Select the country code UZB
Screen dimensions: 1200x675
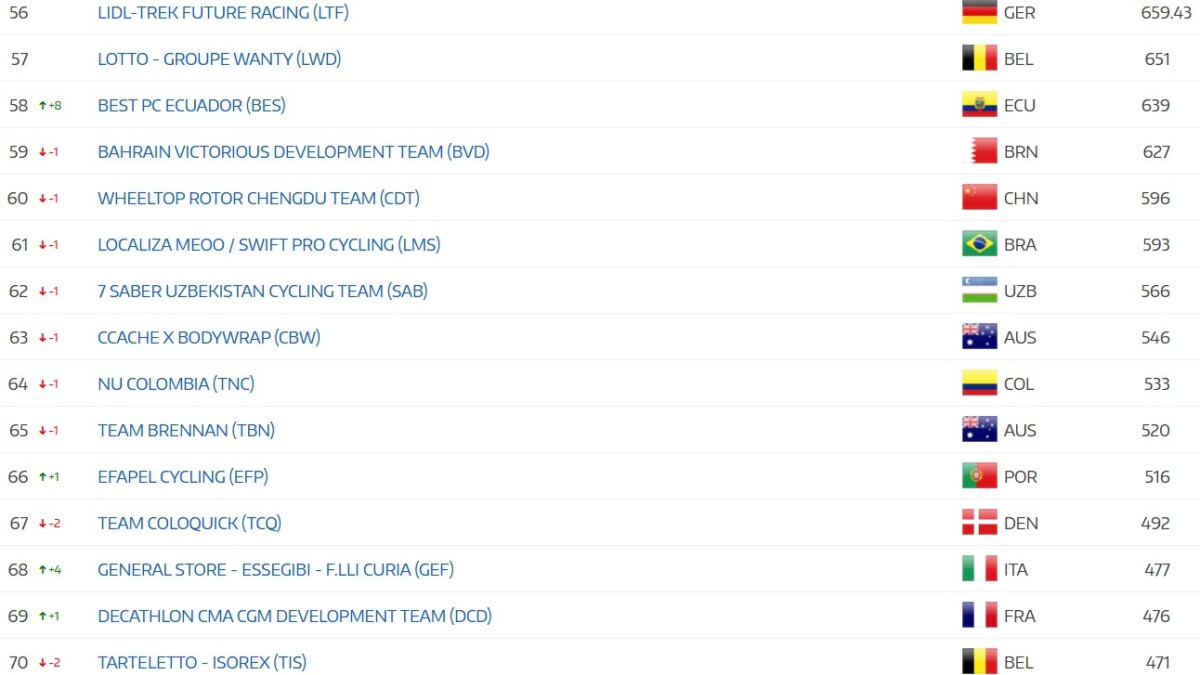point(1020,291)
